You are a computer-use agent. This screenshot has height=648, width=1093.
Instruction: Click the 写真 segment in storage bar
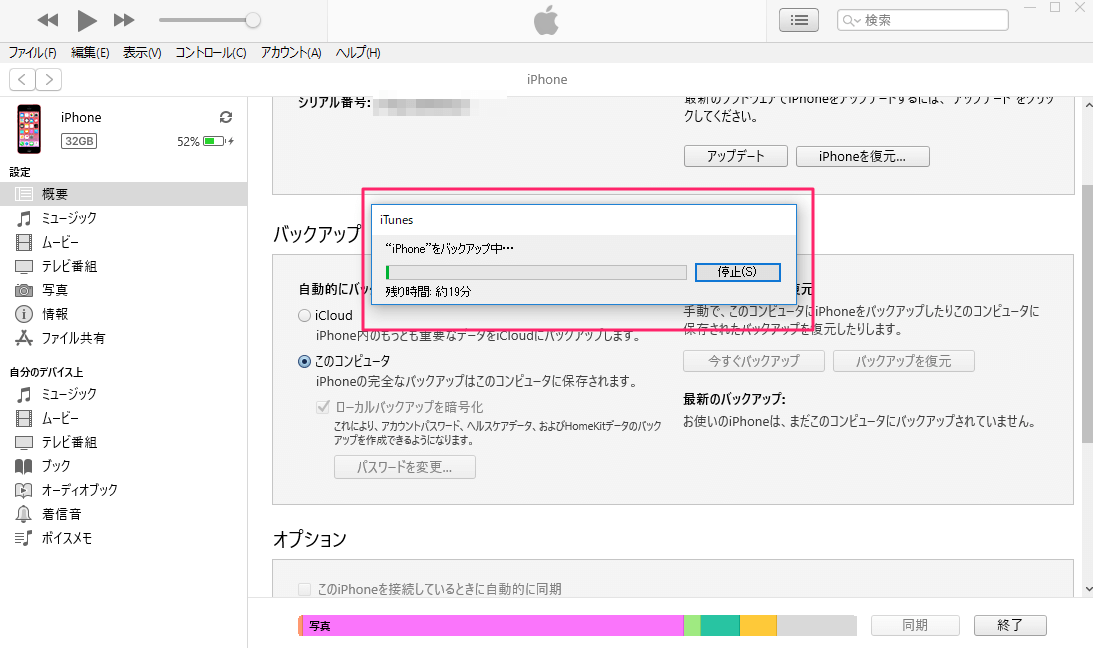(x=490, y=625)
